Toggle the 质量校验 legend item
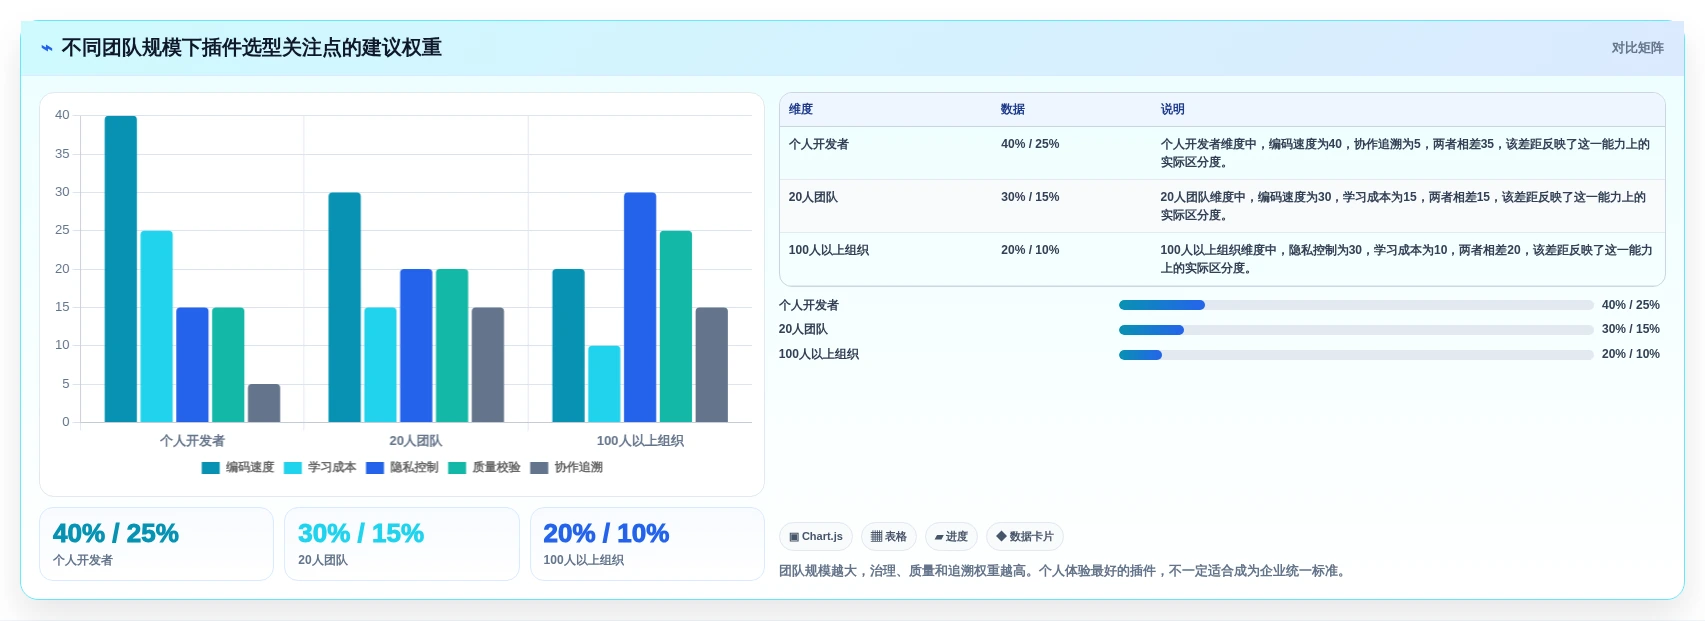Image resolution: width=1705 pixels, height=621 pixels. click(484, 468)
